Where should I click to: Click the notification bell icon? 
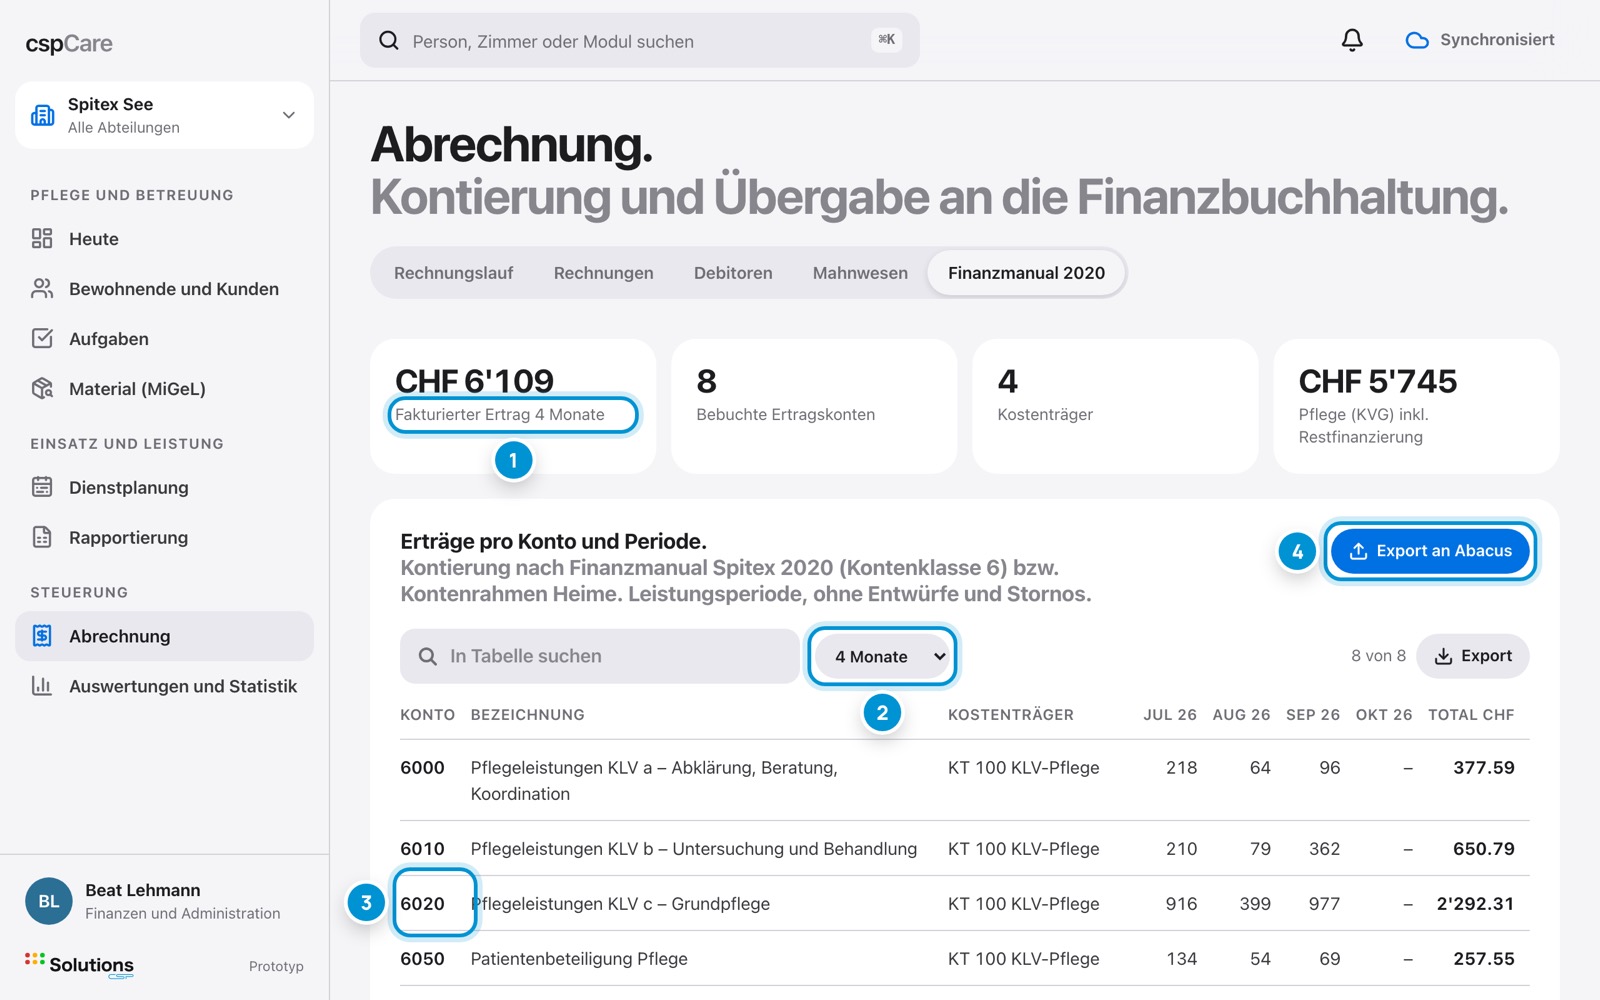point(1352,40)
